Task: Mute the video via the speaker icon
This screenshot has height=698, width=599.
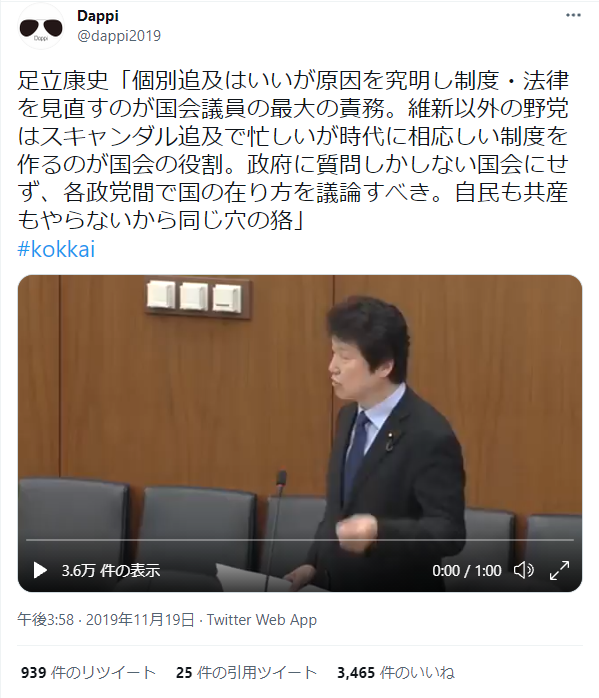Action: point(524,570)
